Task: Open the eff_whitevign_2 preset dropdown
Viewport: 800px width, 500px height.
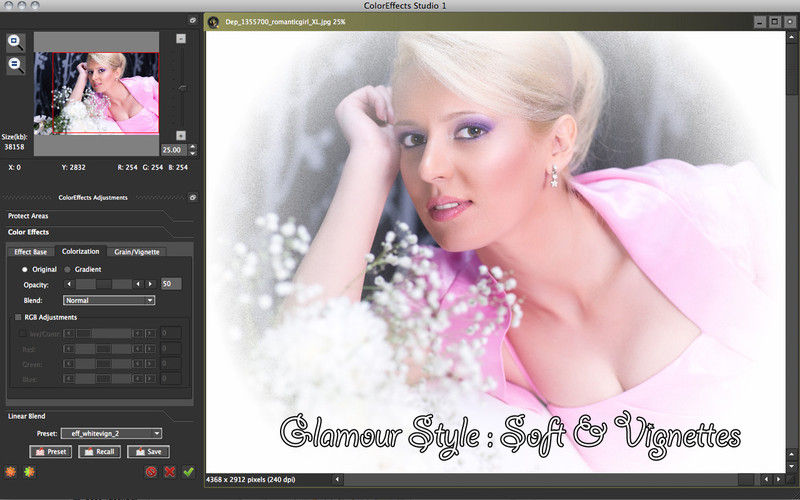Action: [111, 434]
